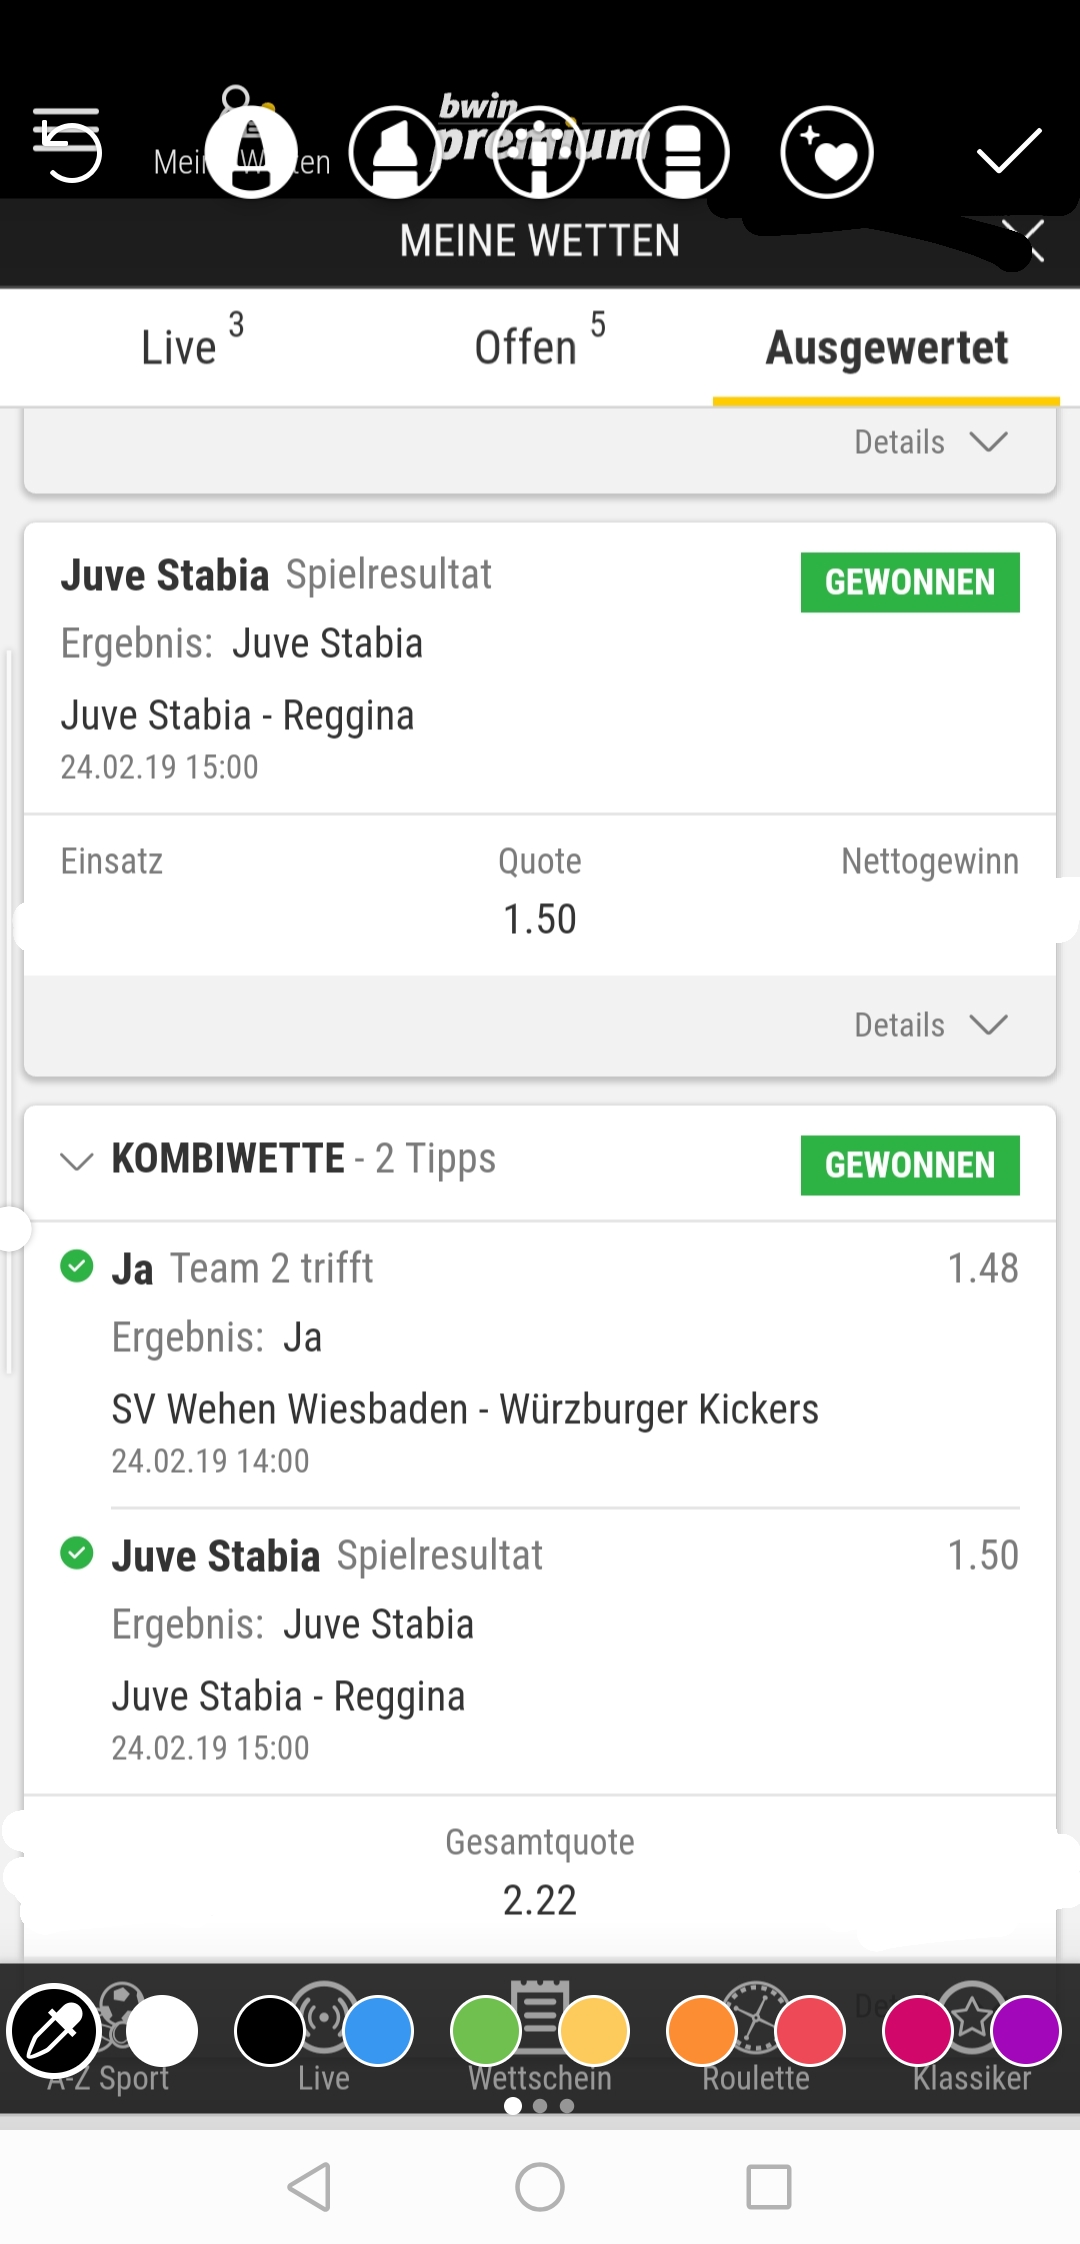This screenshot has height=2244, width=1080.
Task: Switch to the Offen tab
Action: [540, 346]
